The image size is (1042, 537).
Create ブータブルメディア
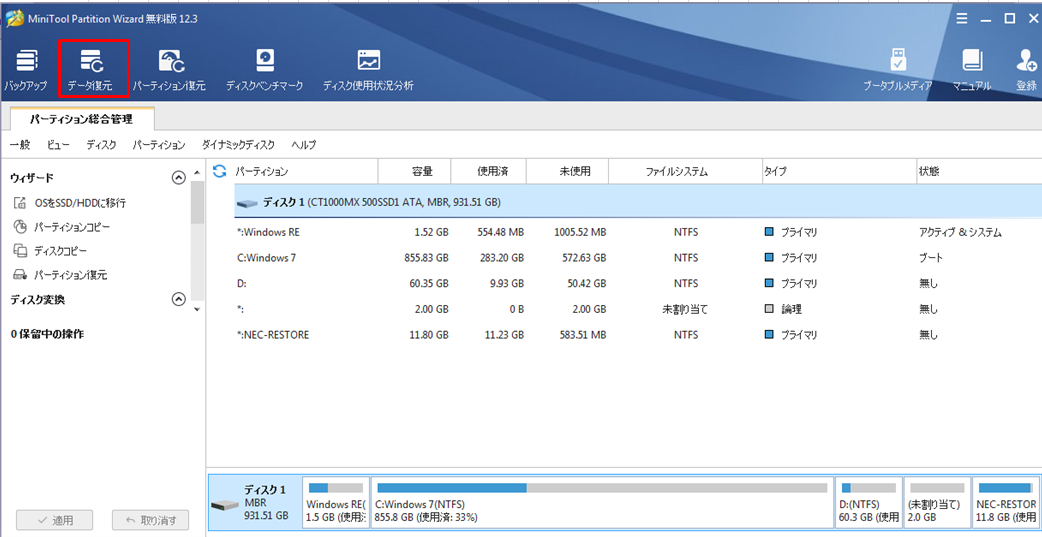click(x=898, y=69)
